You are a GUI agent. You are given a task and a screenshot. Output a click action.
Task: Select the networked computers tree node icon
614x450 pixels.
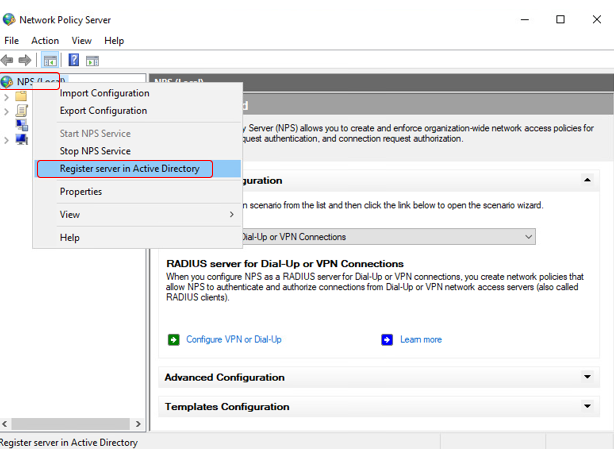[x=22, y=125]
